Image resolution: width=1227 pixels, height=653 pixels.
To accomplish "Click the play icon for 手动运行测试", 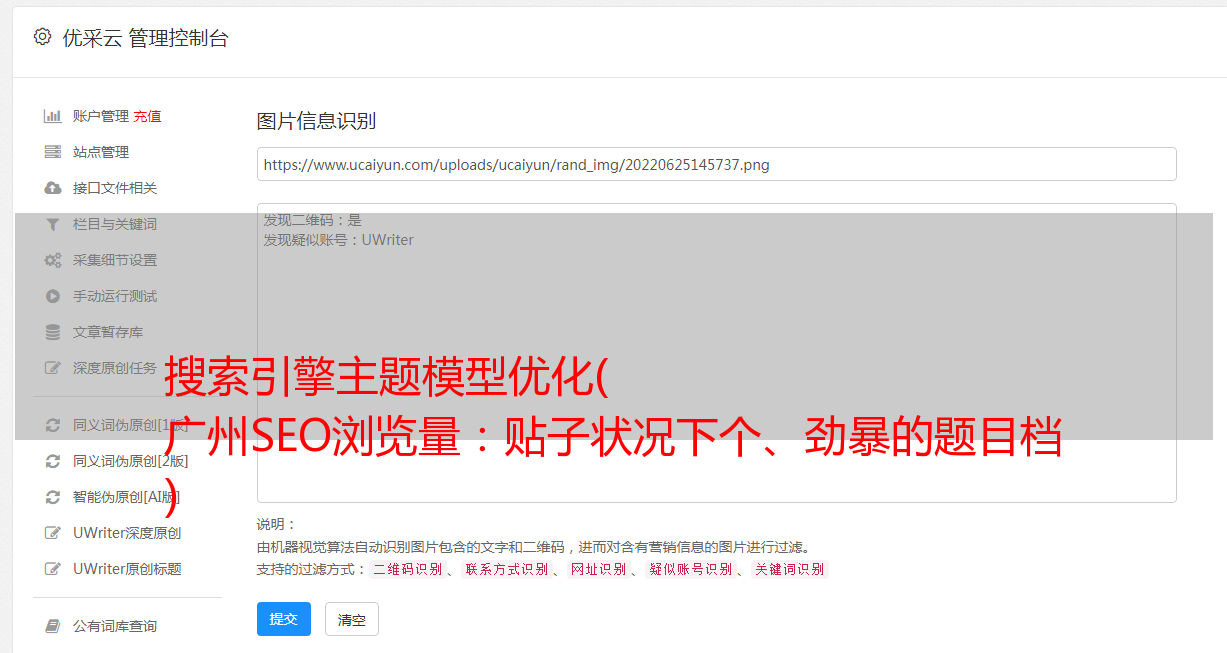I will click(53, 296).
